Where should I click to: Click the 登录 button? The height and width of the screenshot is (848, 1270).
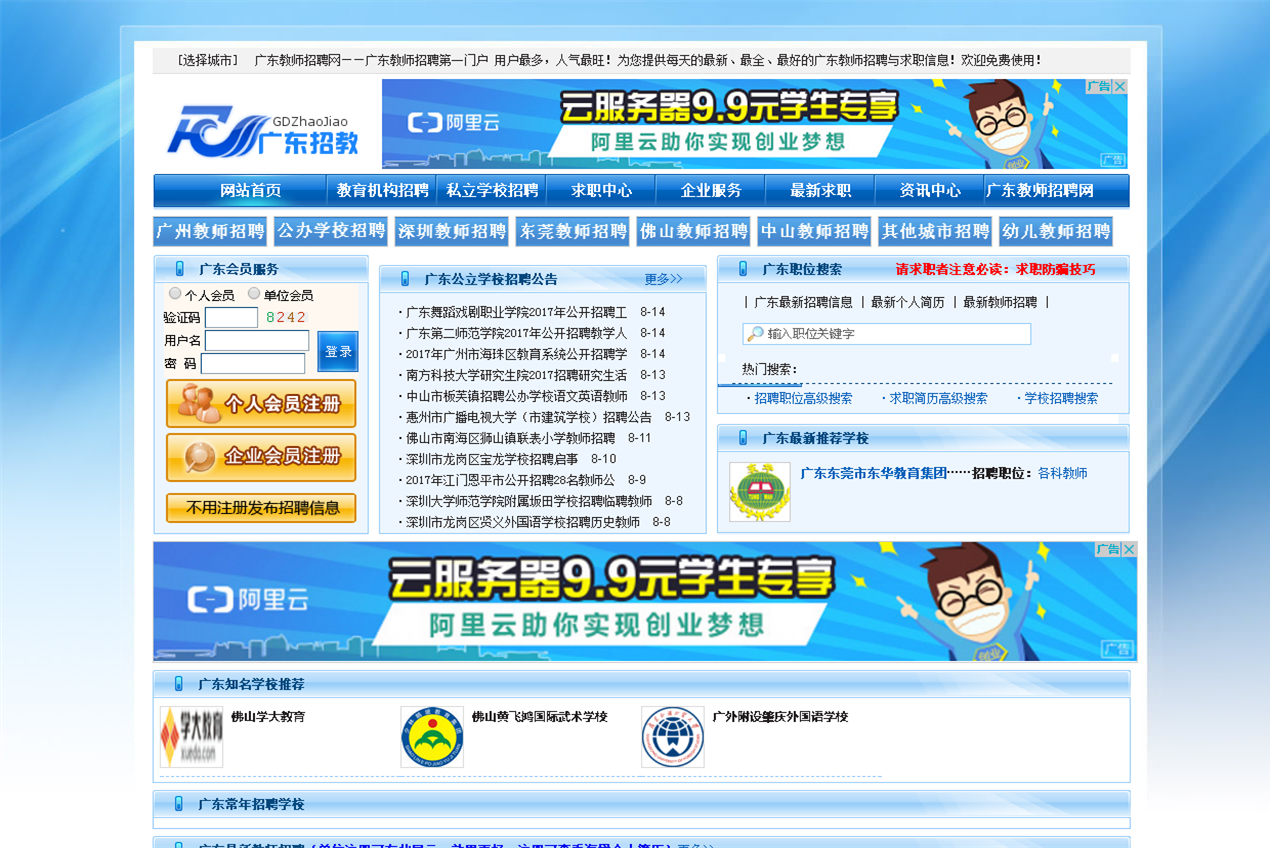338,352
